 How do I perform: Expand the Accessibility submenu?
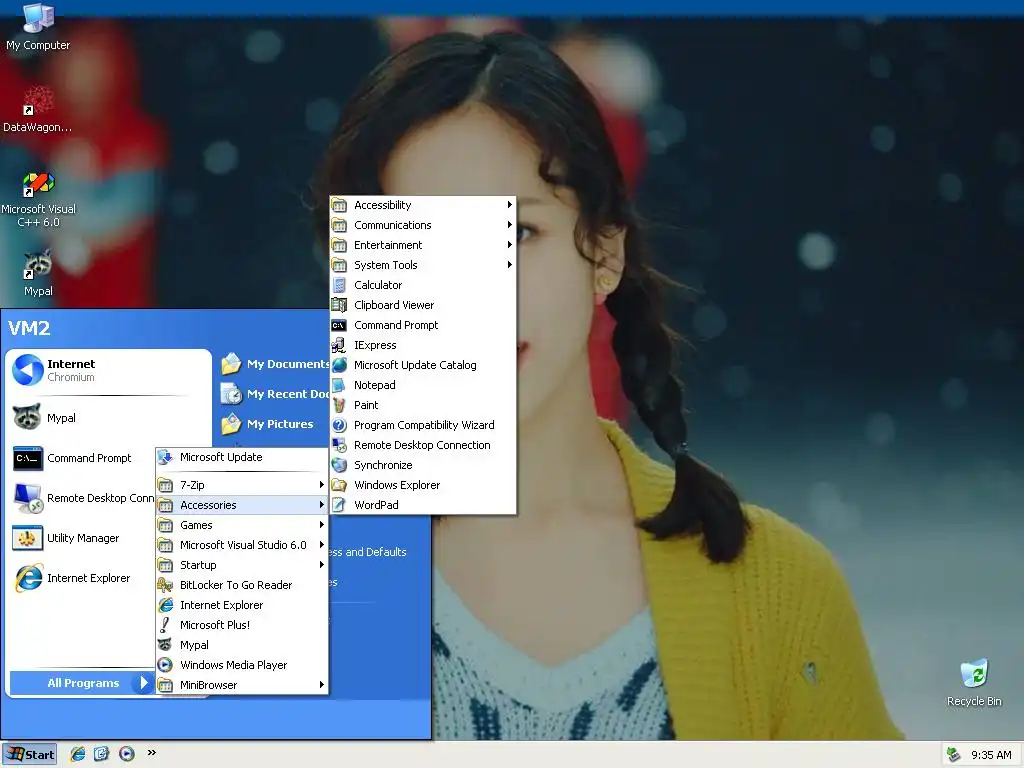[x=423, y=205]
